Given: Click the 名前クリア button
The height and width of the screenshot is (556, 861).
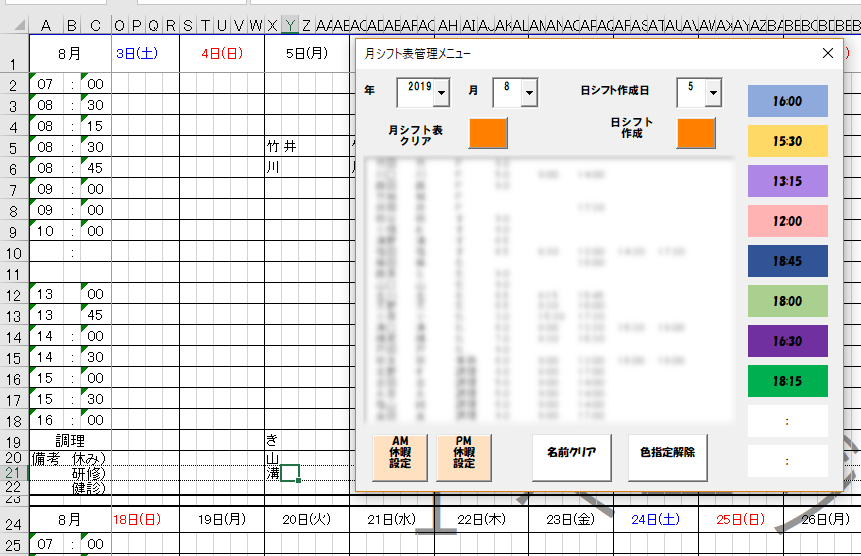Looking at the screenshot, I should click(571, 457).
